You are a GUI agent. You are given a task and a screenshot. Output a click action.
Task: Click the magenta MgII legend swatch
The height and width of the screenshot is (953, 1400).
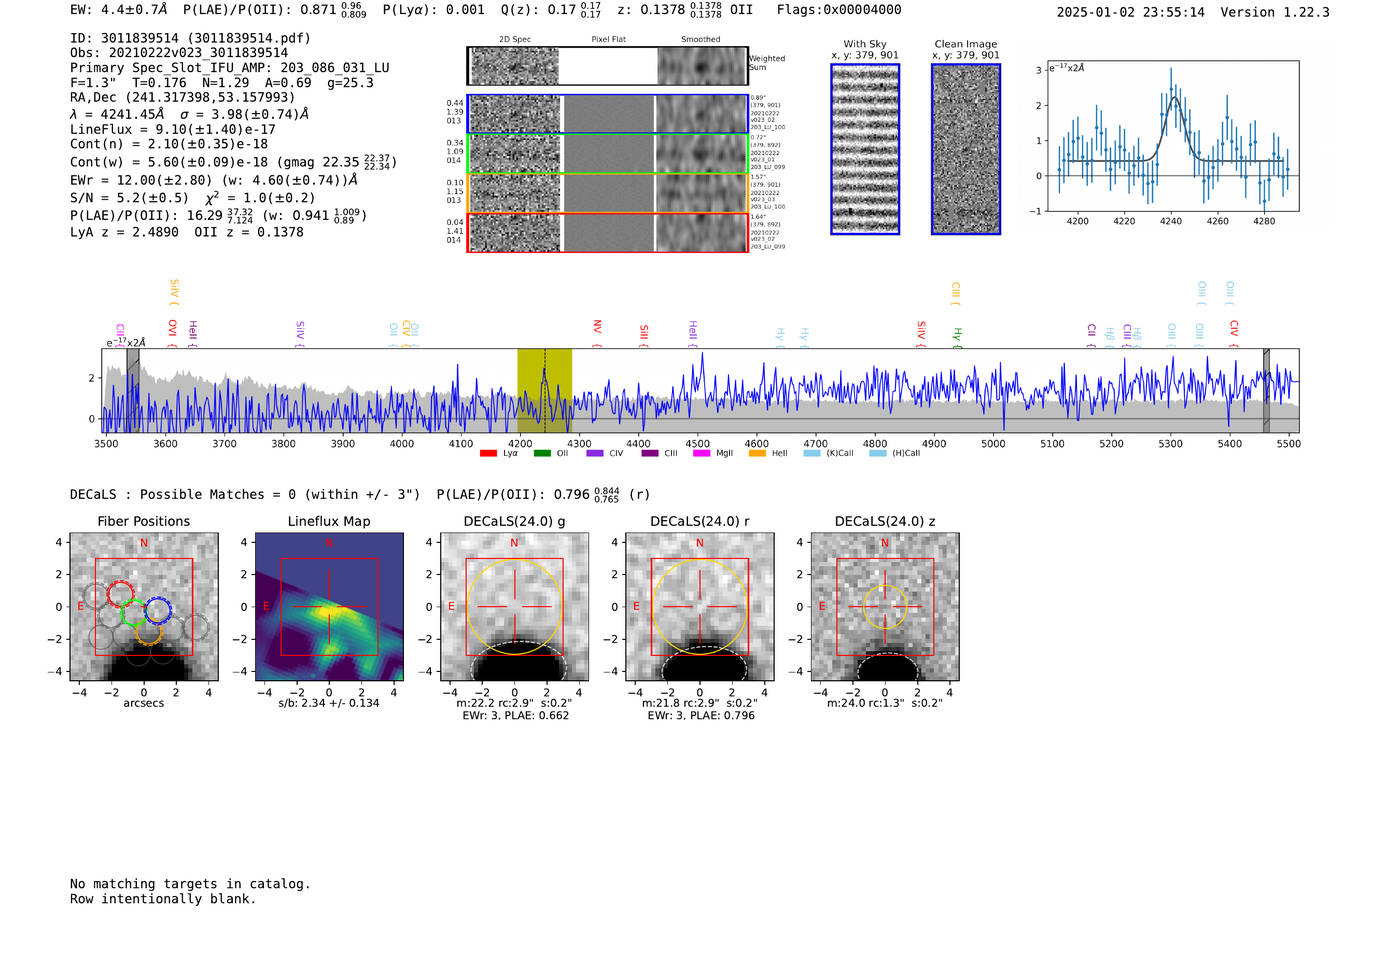point(701,453)
